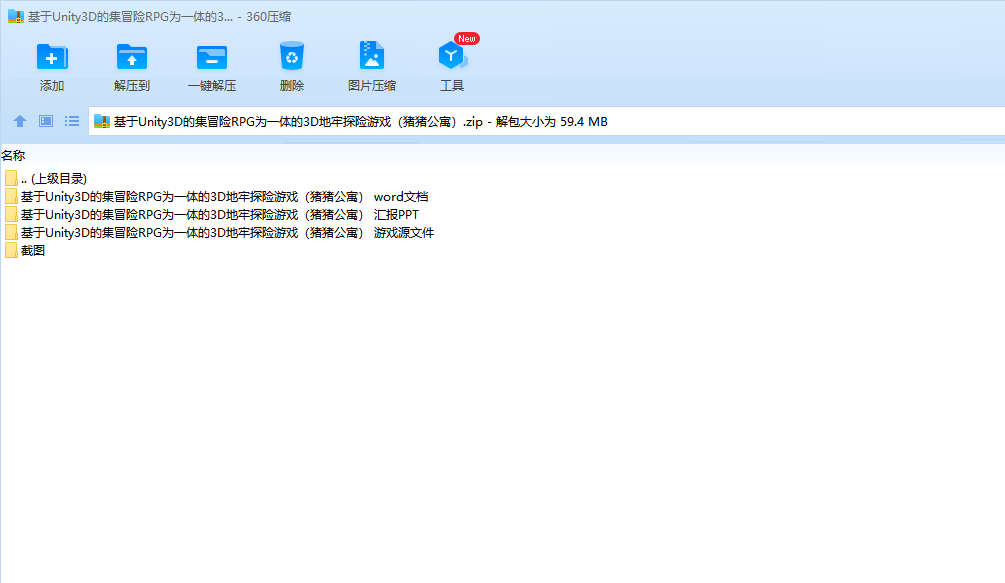Click the 一键解压 one-click extract icon
The height and width of the screenshot is (583, 1005).
coord(212,57)
